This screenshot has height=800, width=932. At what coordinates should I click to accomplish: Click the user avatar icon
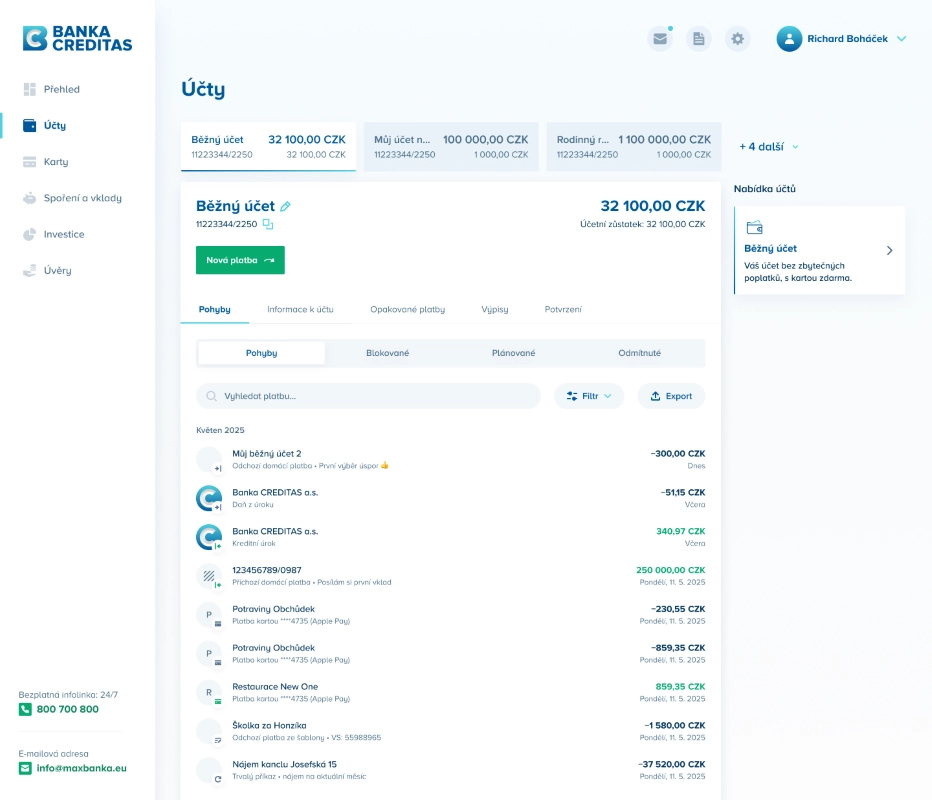click(x=789, y=39)
